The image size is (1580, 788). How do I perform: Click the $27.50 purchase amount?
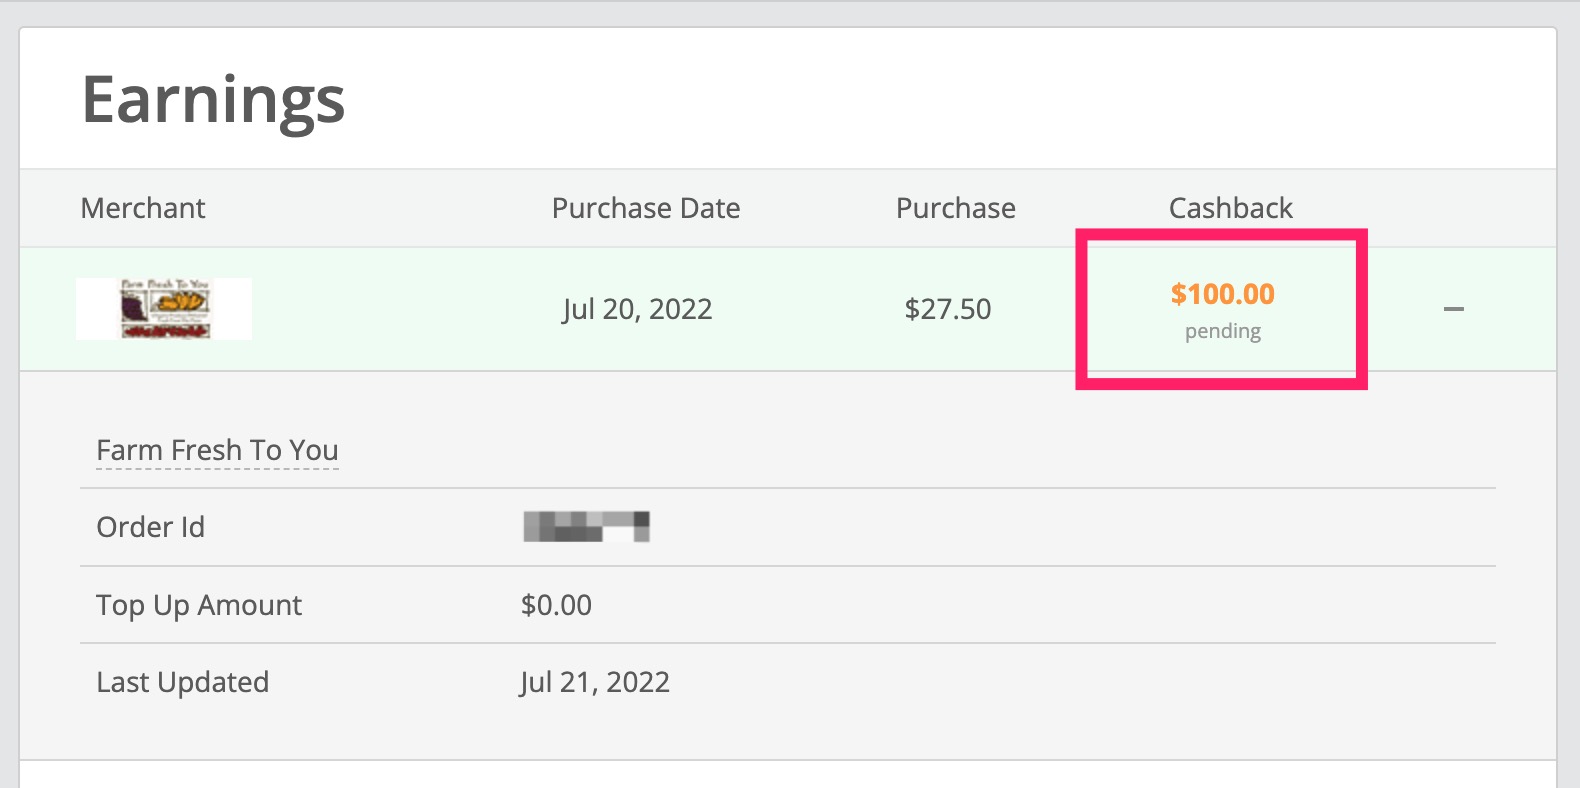pos(947,309)
